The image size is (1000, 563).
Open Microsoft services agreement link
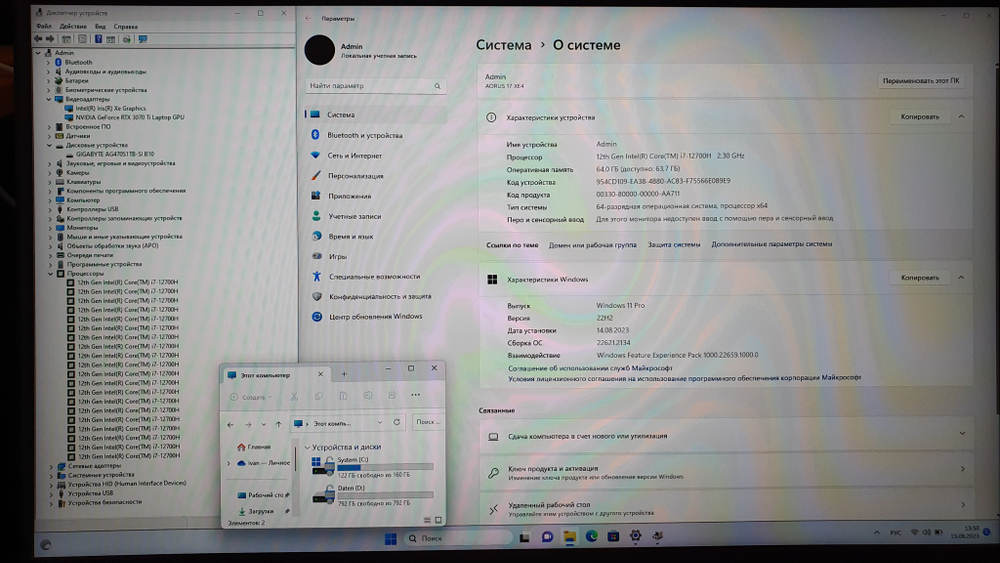point(590,368)
